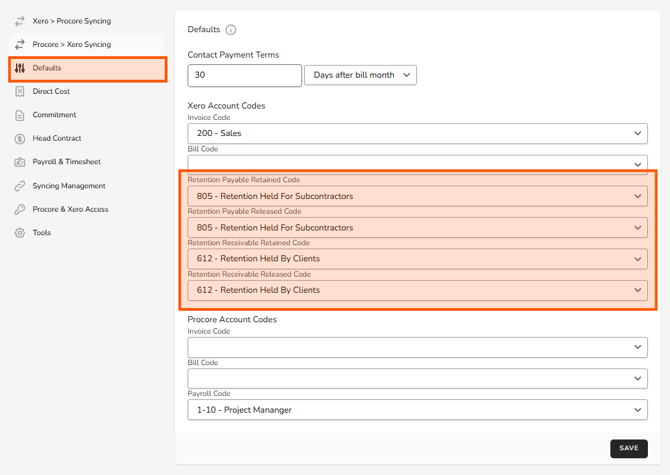Click the Commitment document icon
Image resolution: width=670 pixels, height=475 pixels.
click(x=20, y=115)
